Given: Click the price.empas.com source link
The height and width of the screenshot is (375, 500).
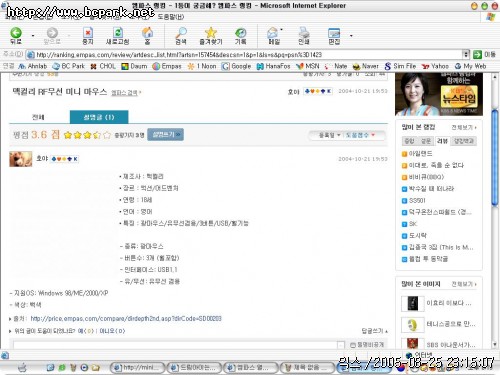Looking at the screenshot, I should [x=126, y=318].
